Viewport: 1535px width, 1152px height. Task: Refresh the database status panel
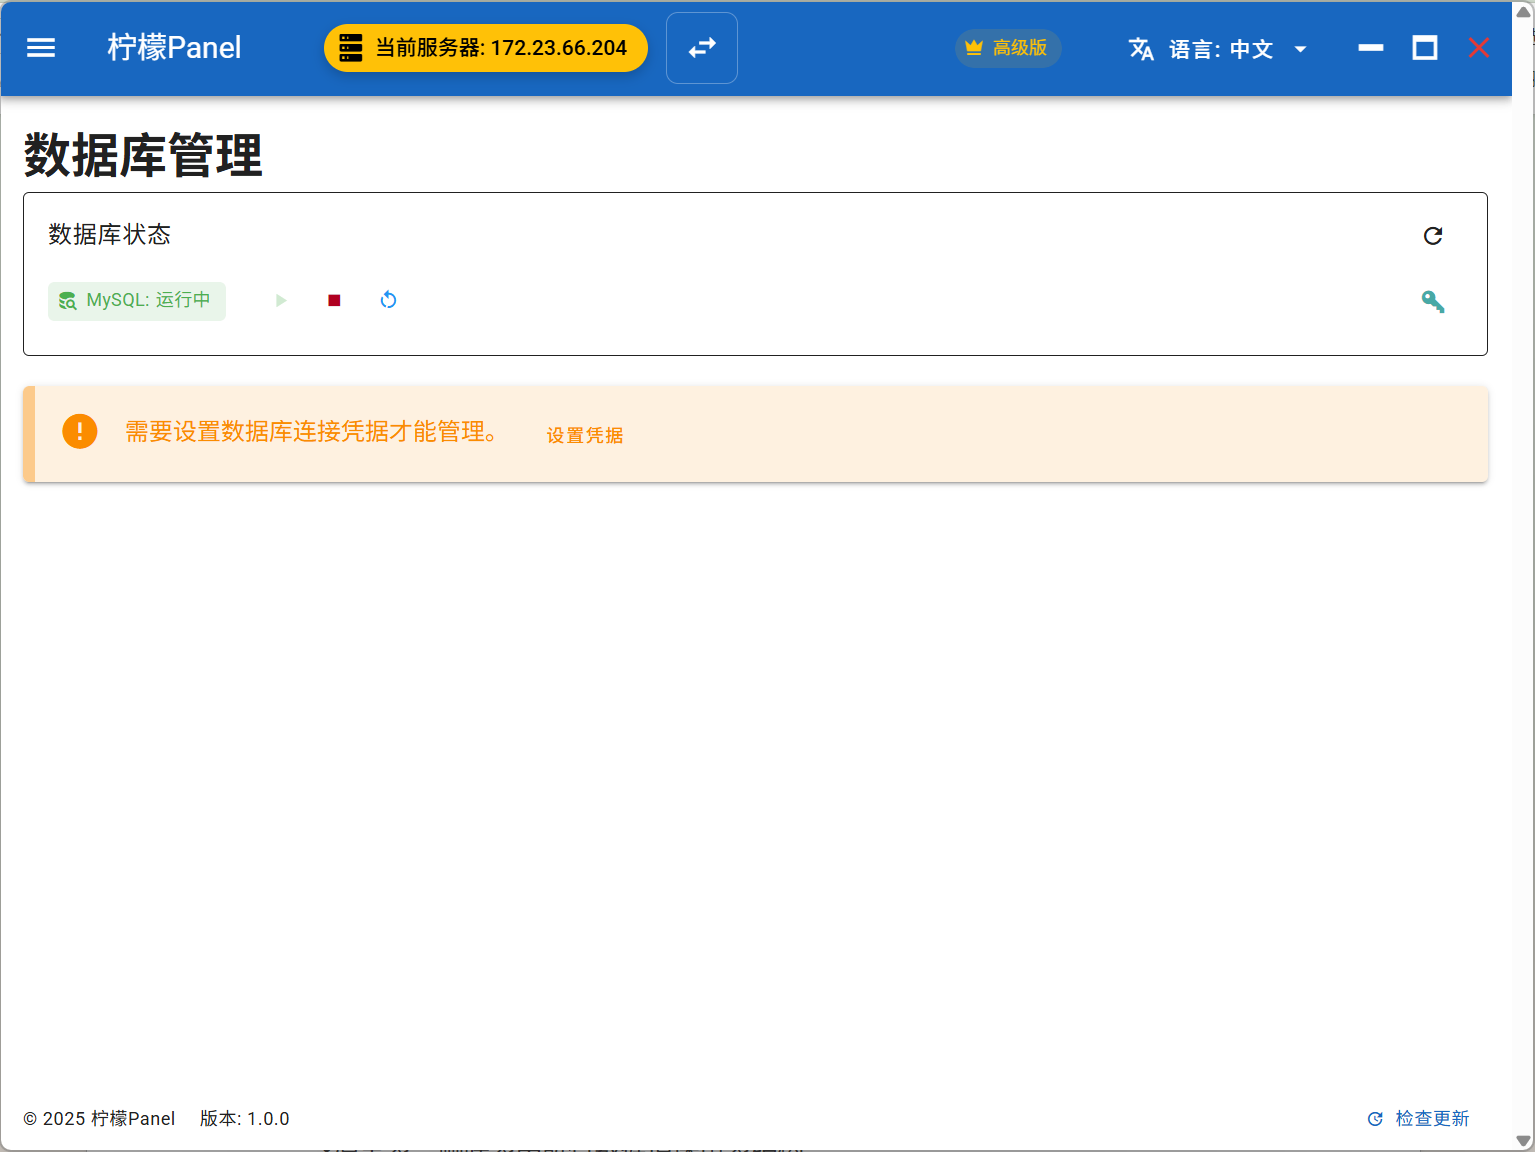point(1432,235)
